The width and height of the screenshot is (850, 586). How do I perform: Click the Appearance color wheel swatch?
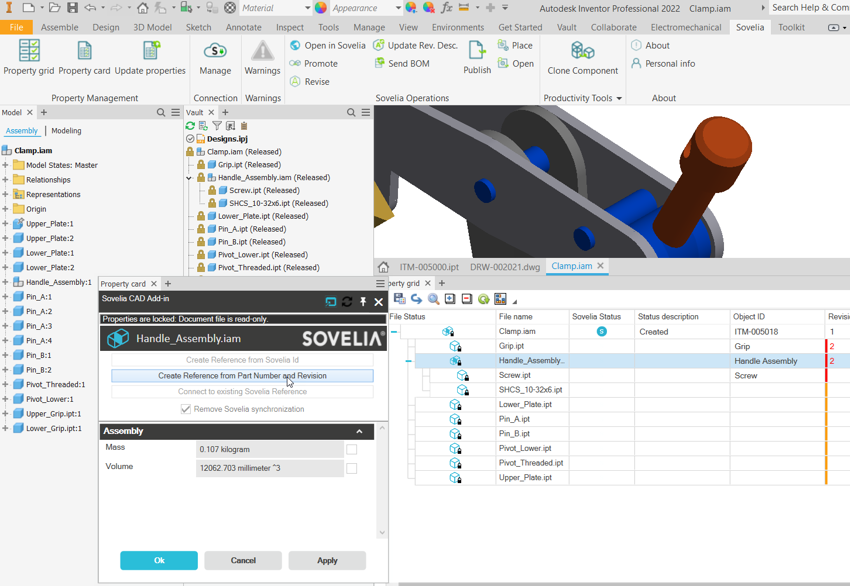(321, 8)
